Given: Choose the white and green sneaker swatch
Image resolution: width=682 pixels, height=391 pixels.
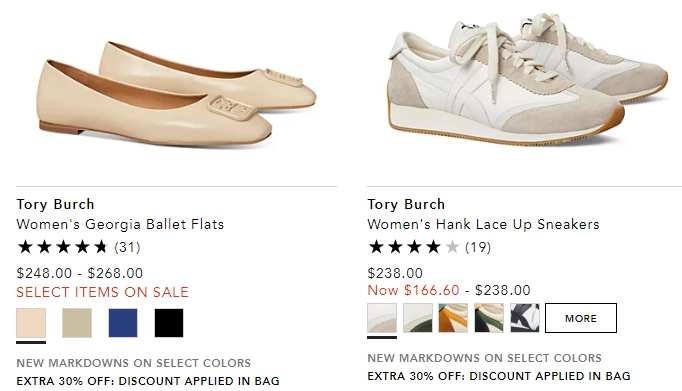Looking at the screenshot, I should pos(418,318).
